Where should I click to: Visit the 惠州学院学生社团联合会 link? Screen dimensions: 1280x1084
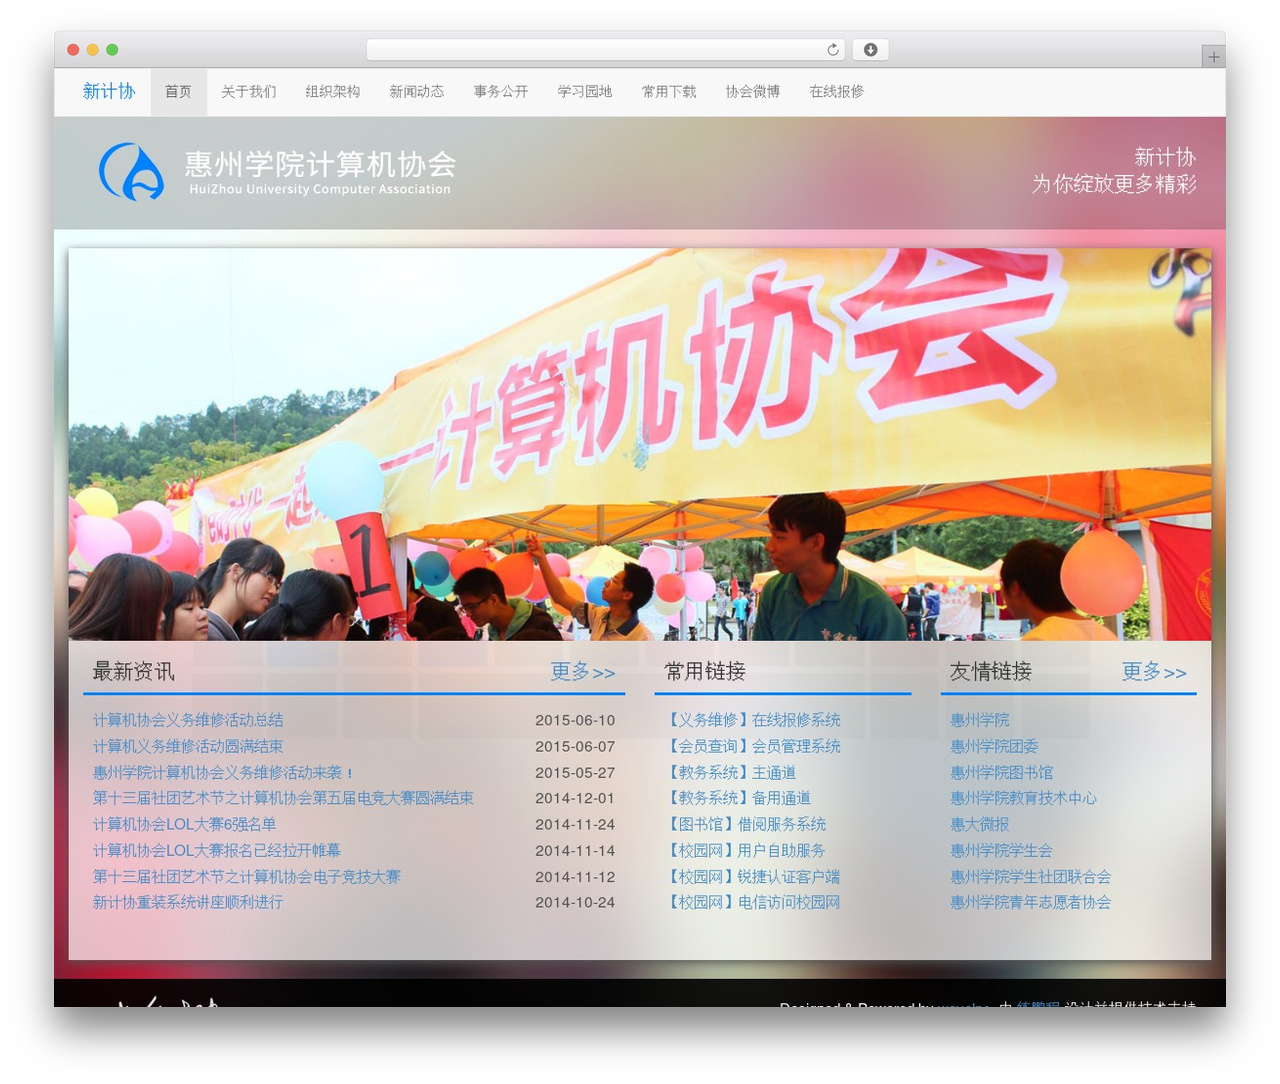pyautogui.click(x=1030, y=876)
